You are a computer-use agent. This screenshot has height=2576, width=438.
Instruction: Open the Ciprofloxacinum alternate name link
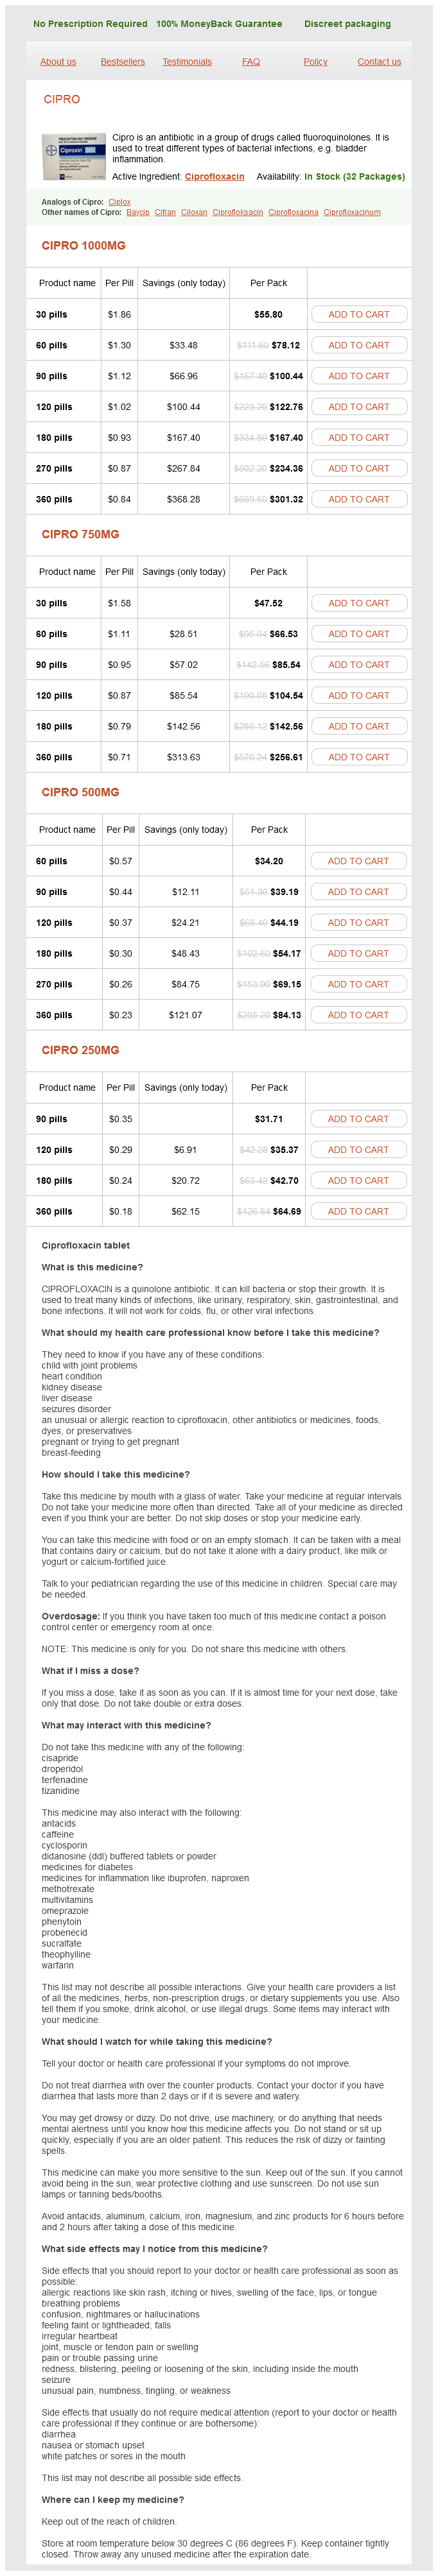coord(352,212)
